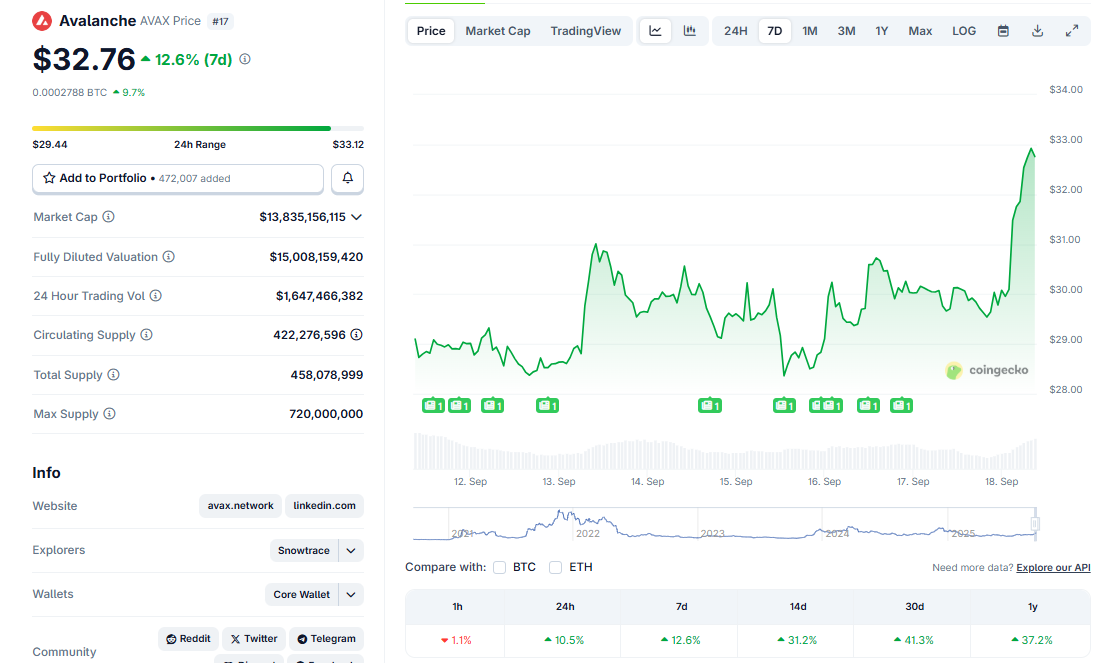Visit the avax.network website link
The image size is (1115, 663).
tap(240, 506)
